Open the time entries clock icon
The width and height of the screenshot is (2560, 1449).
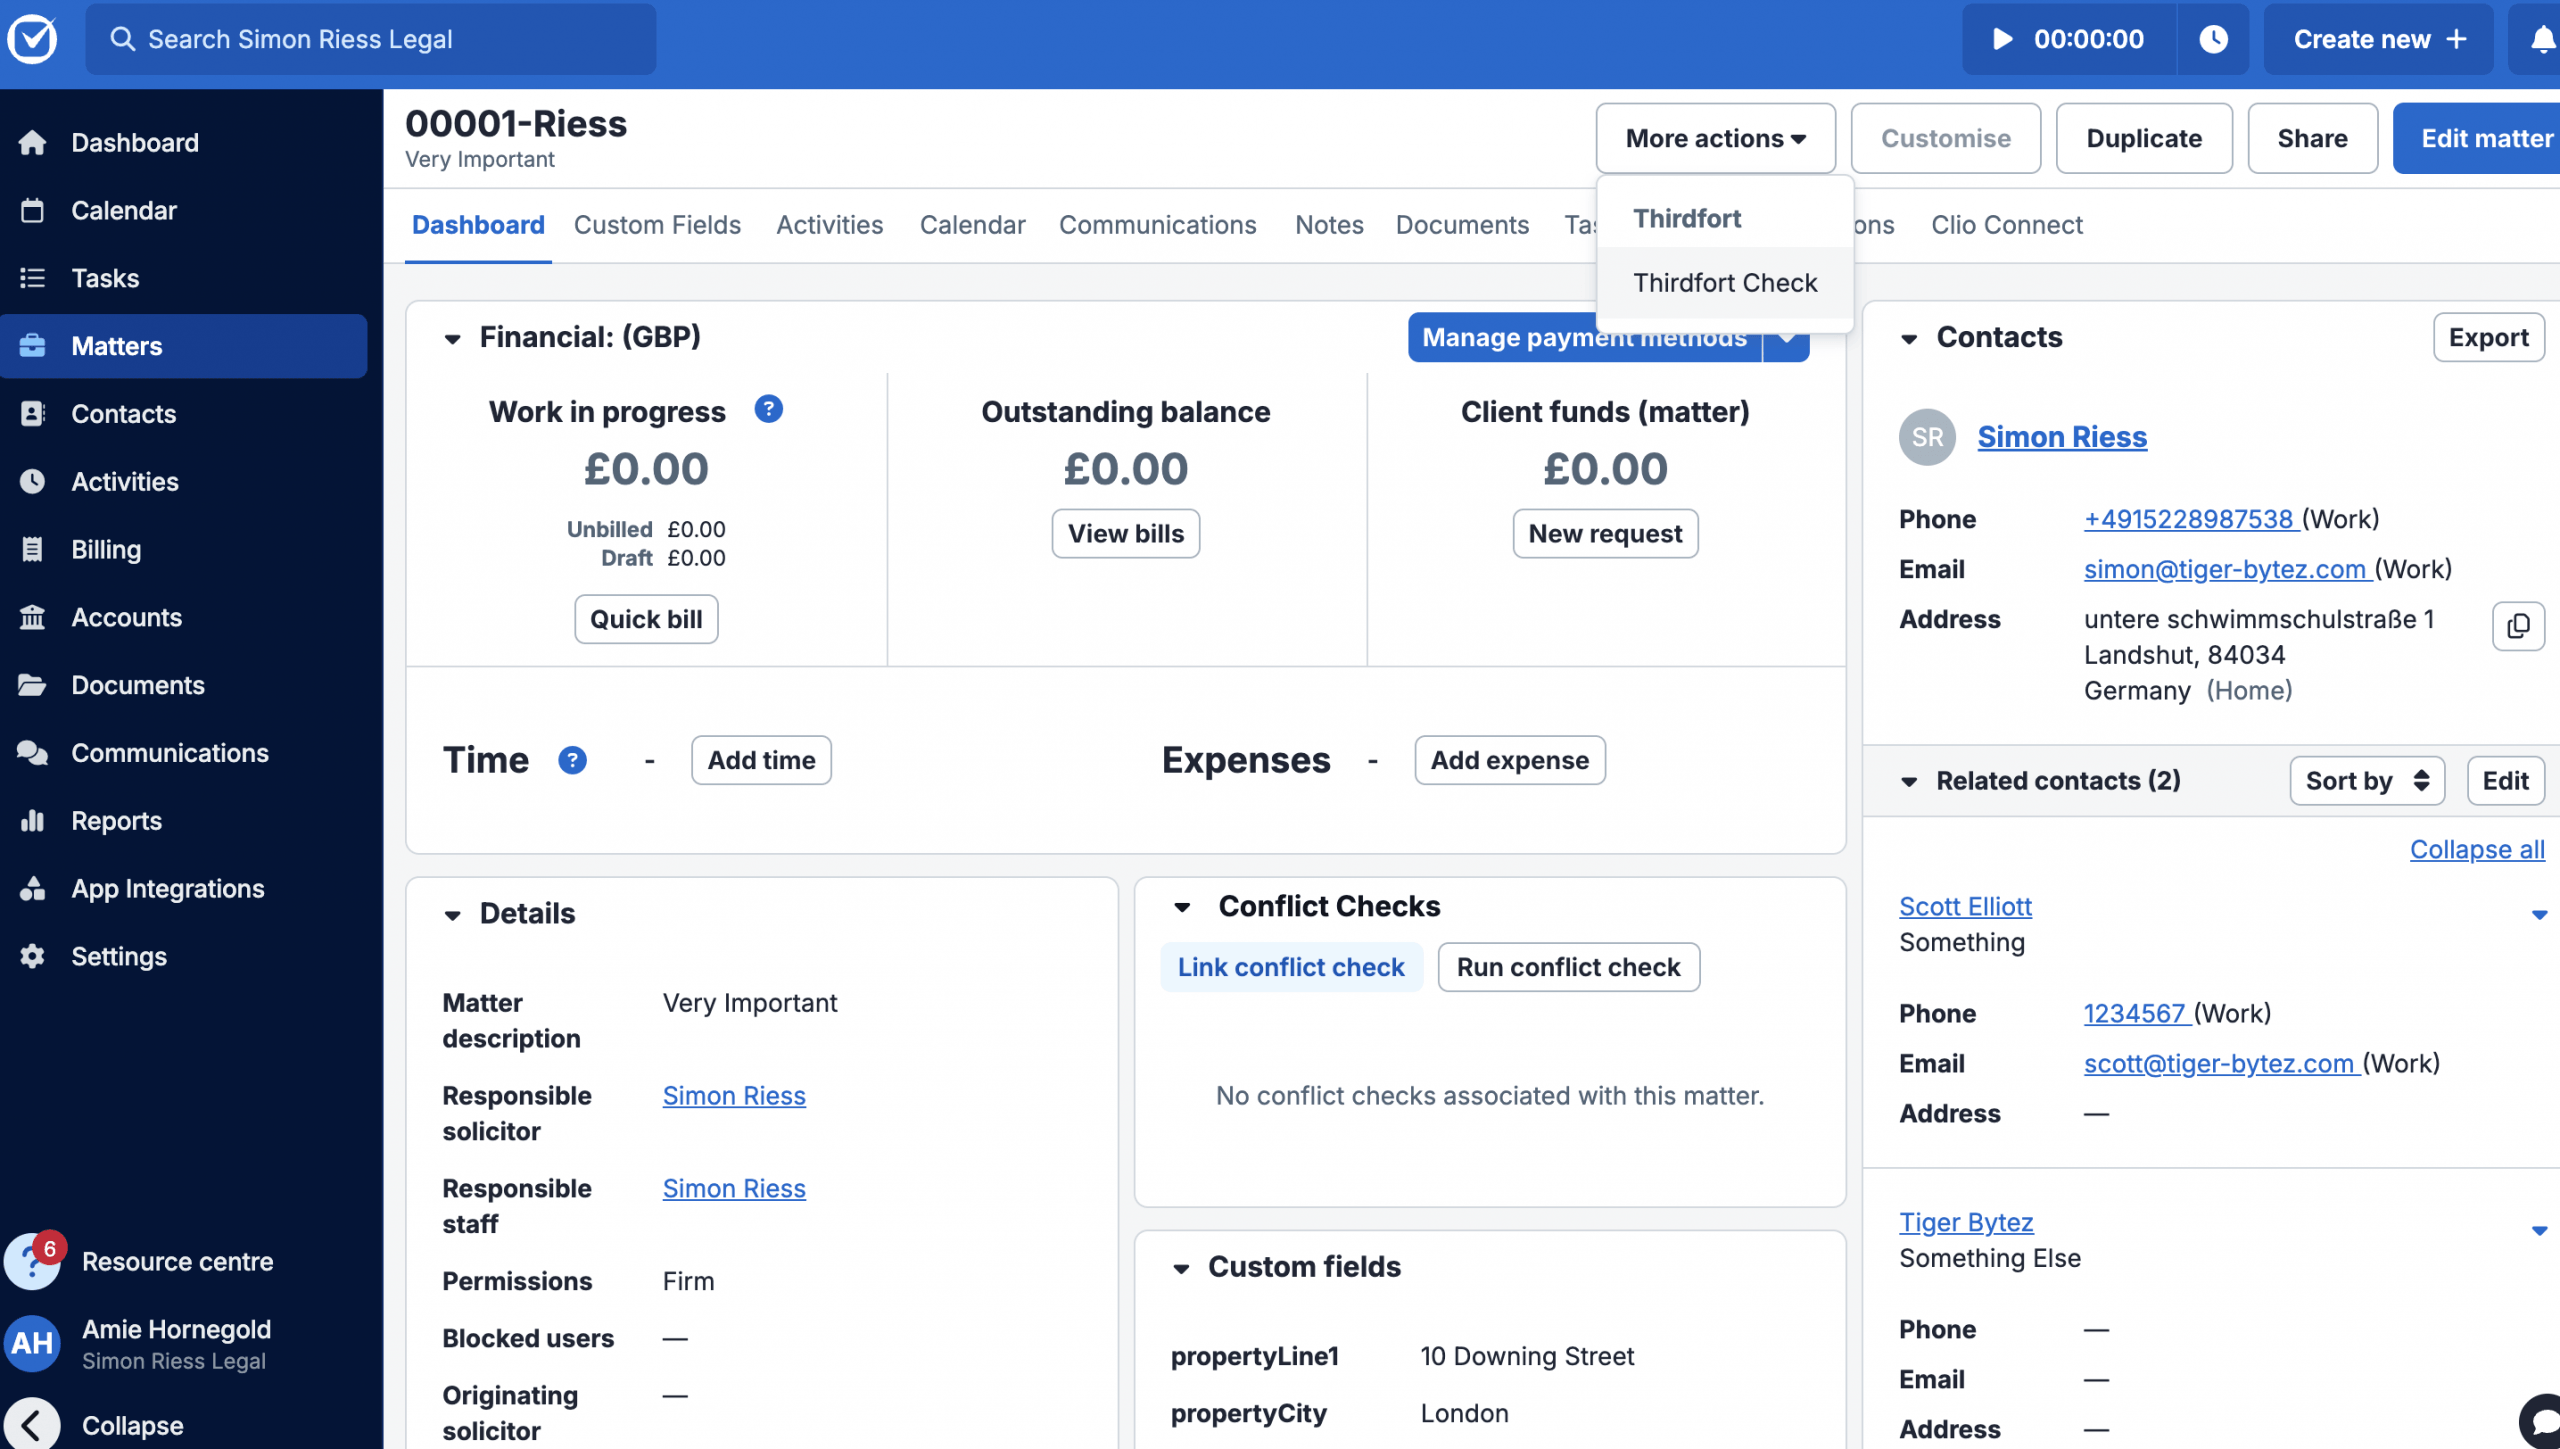2213,39
